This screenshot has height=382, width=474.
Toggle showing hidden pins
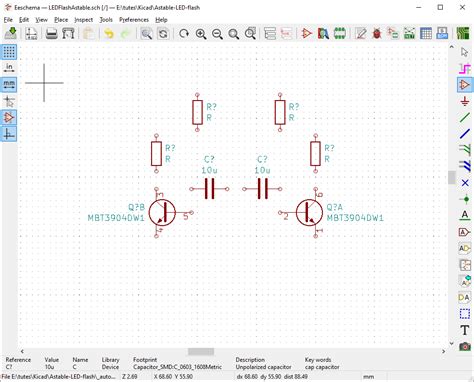coord(9,117)
